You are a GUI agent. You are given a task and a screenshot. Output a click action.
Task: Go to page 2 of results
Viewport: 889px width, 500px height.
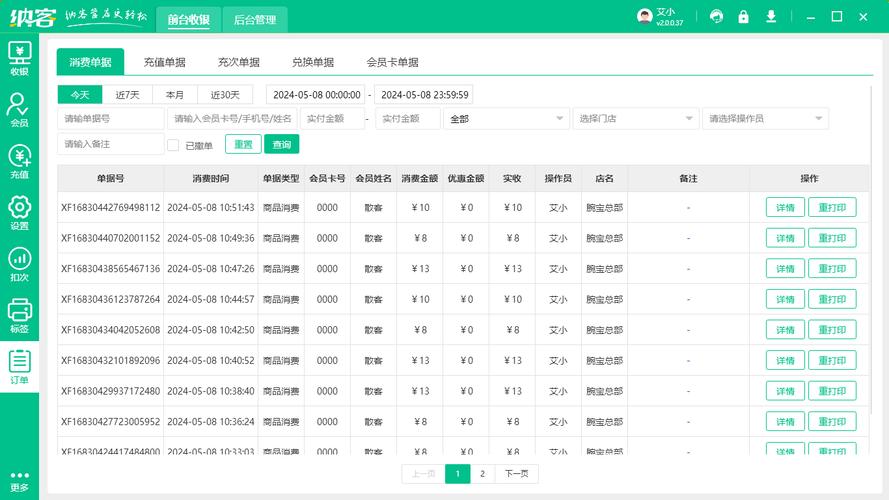pyautogui.click(x=482, y=474)
